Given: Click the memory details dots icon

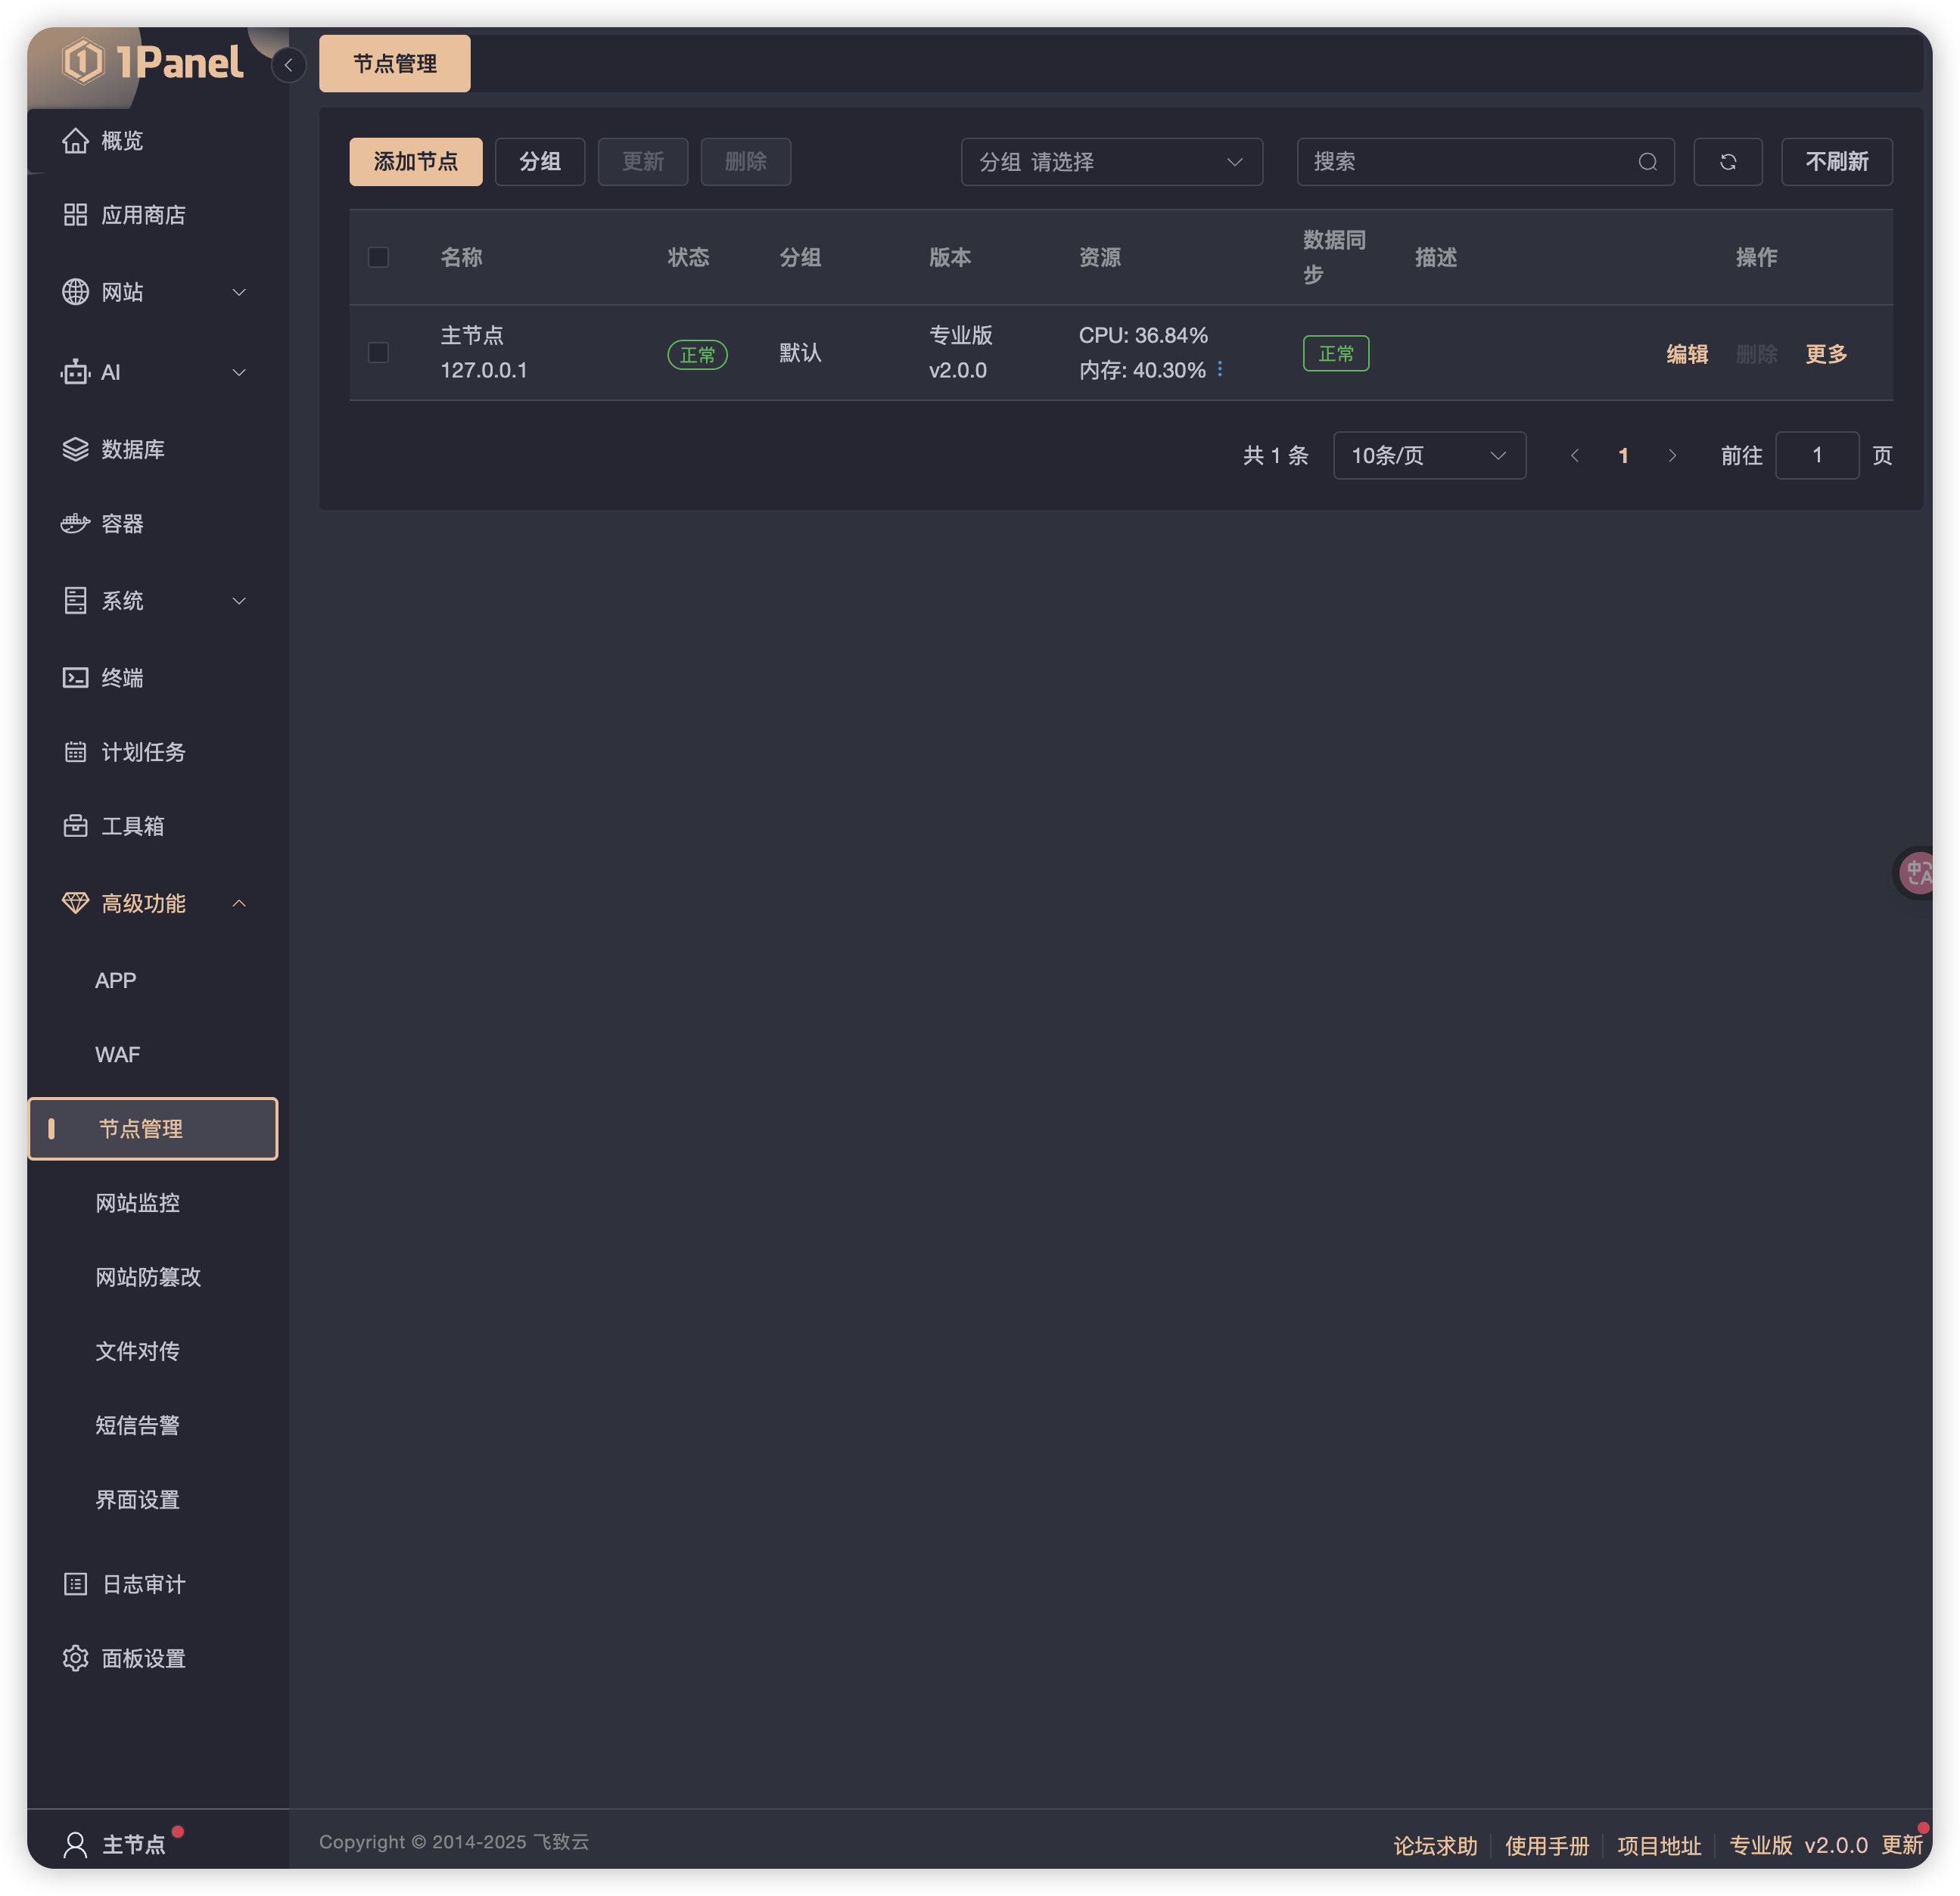Looking at the screenshot, I should point(1220,370).
